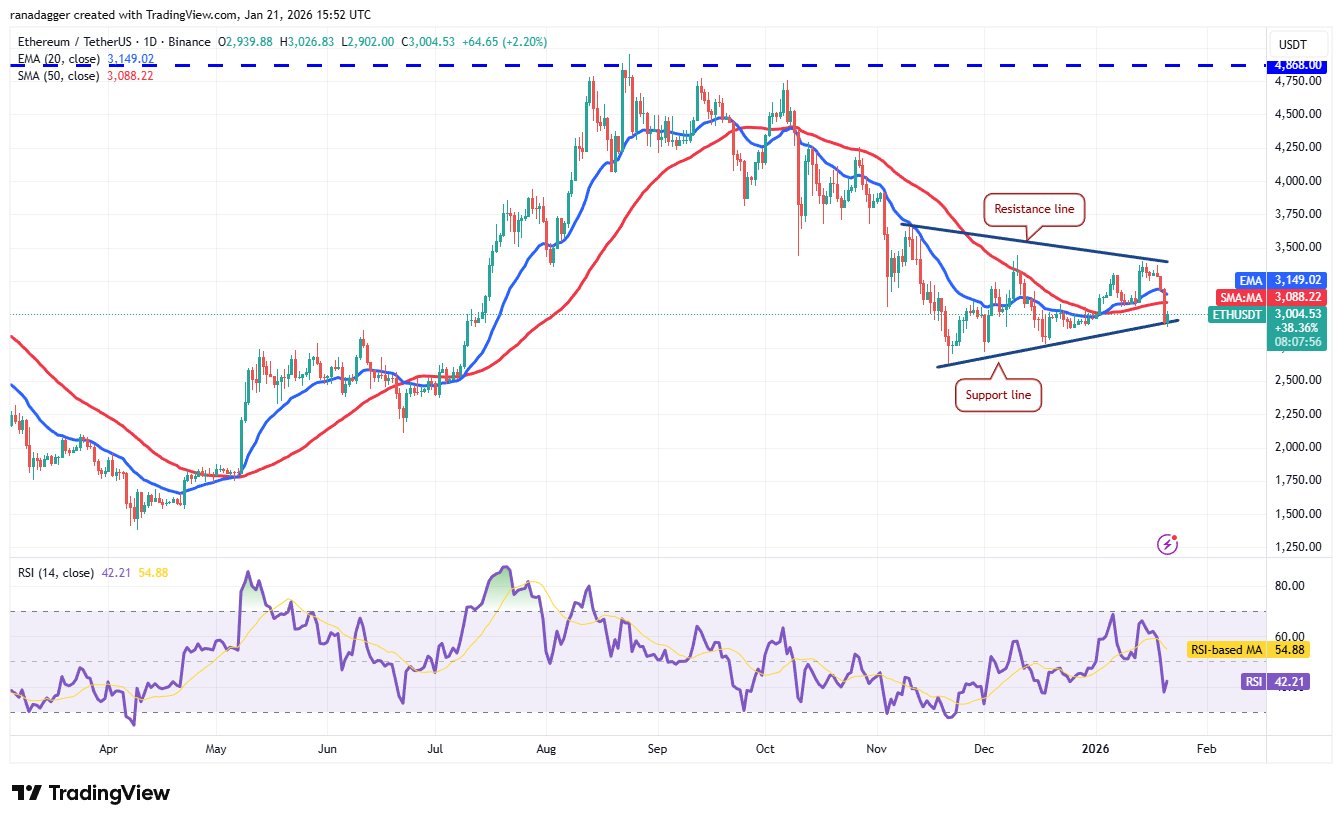Image resolution: width=1342 pixels, height=823 pixels.
Task: Click the TradingView logo icon
Action: click(x=27, y=793)
